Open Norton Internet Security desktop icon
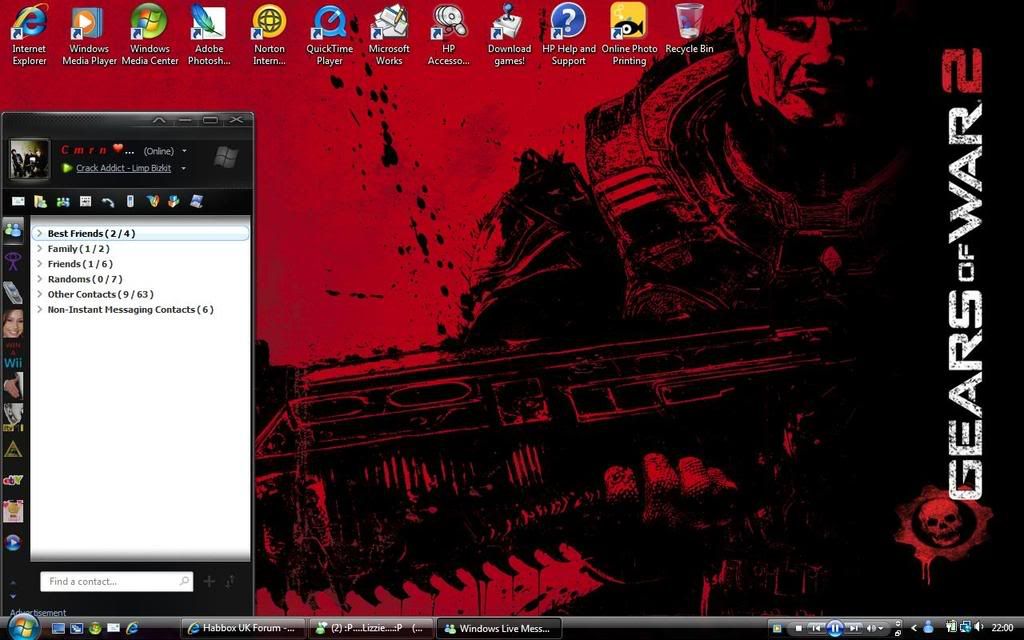This screenshot has height=640, width=1024. pyautogui.click(x=269, y=34)
